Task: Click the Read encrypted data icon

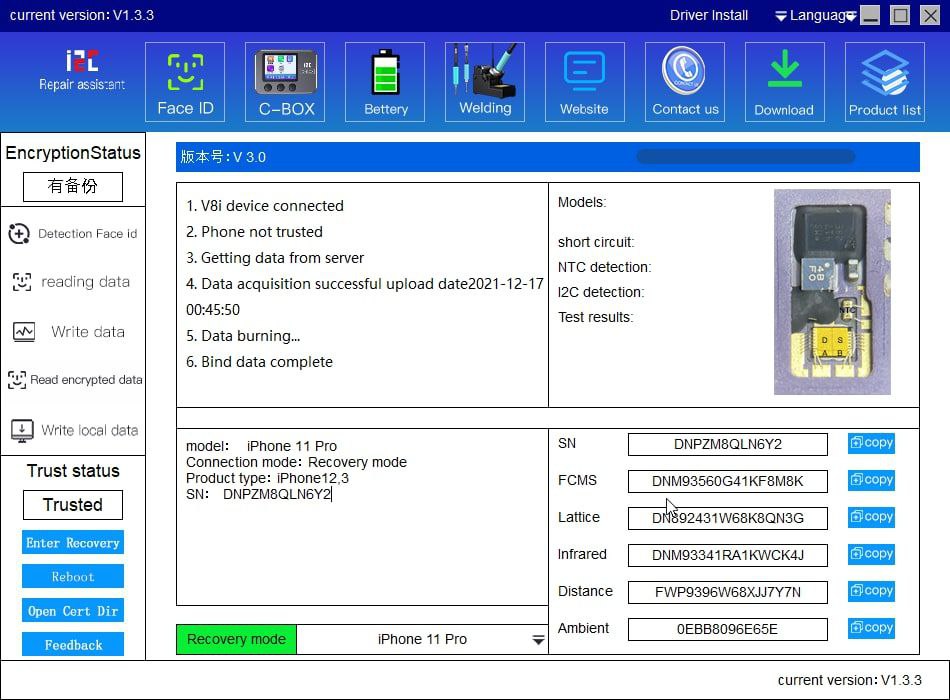Action: 17,379
